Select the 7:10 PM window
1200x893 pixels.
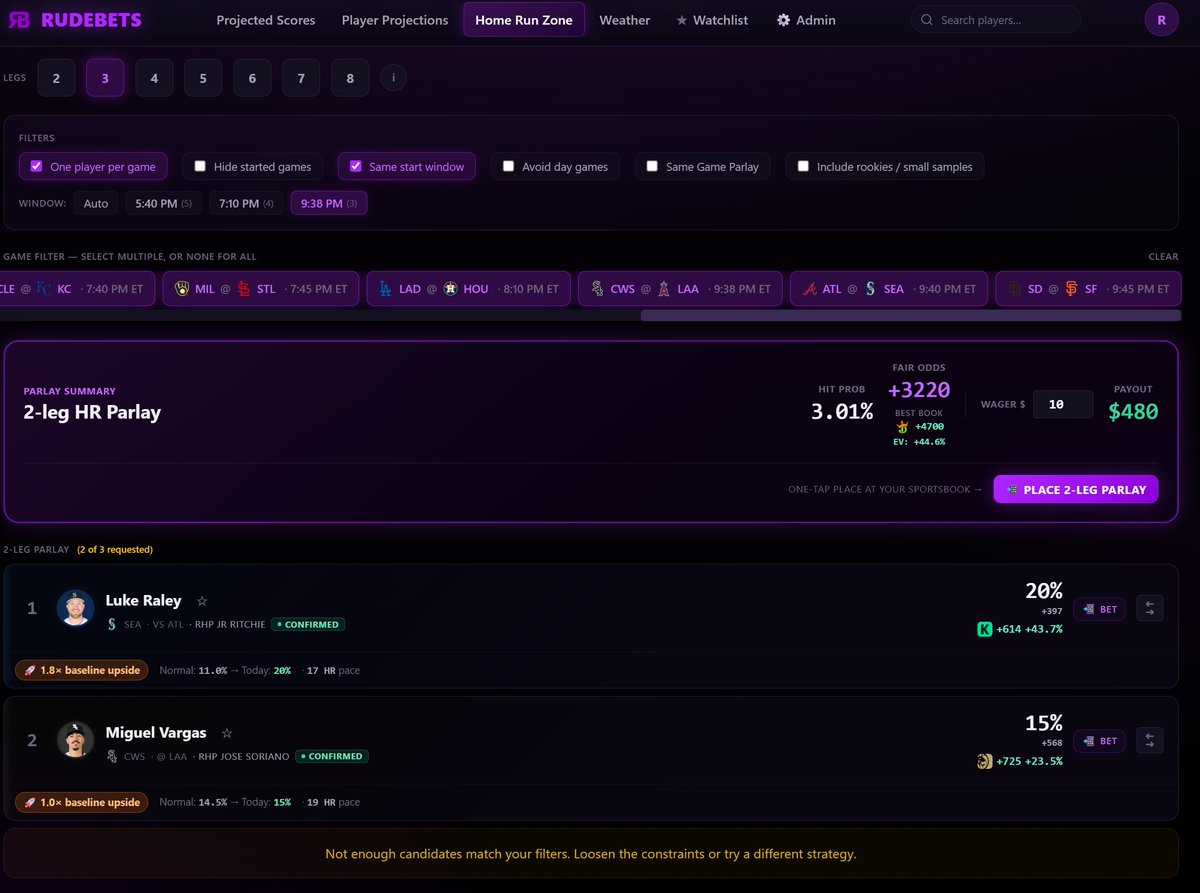[x=246, y=203]
